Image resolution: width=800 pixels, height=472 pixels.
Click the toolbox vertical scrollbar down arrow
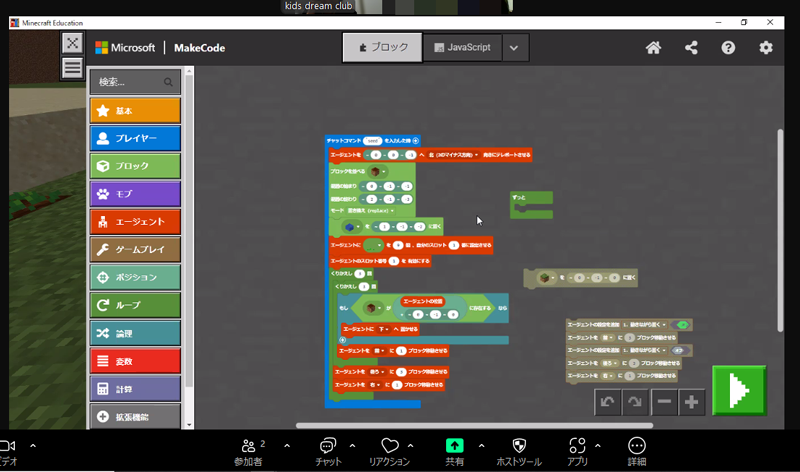pos(189,425)
